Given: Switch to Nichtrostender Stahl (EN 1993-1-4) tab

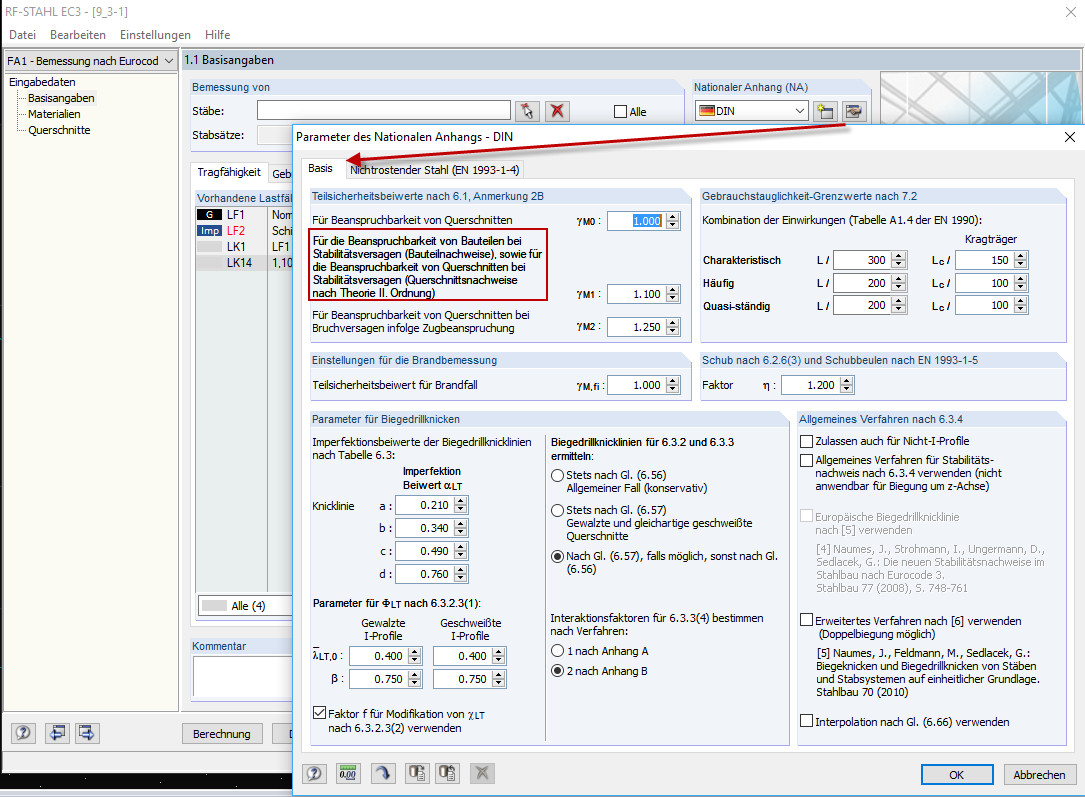Looking at the screenshot, I should (x=434, y=170).
